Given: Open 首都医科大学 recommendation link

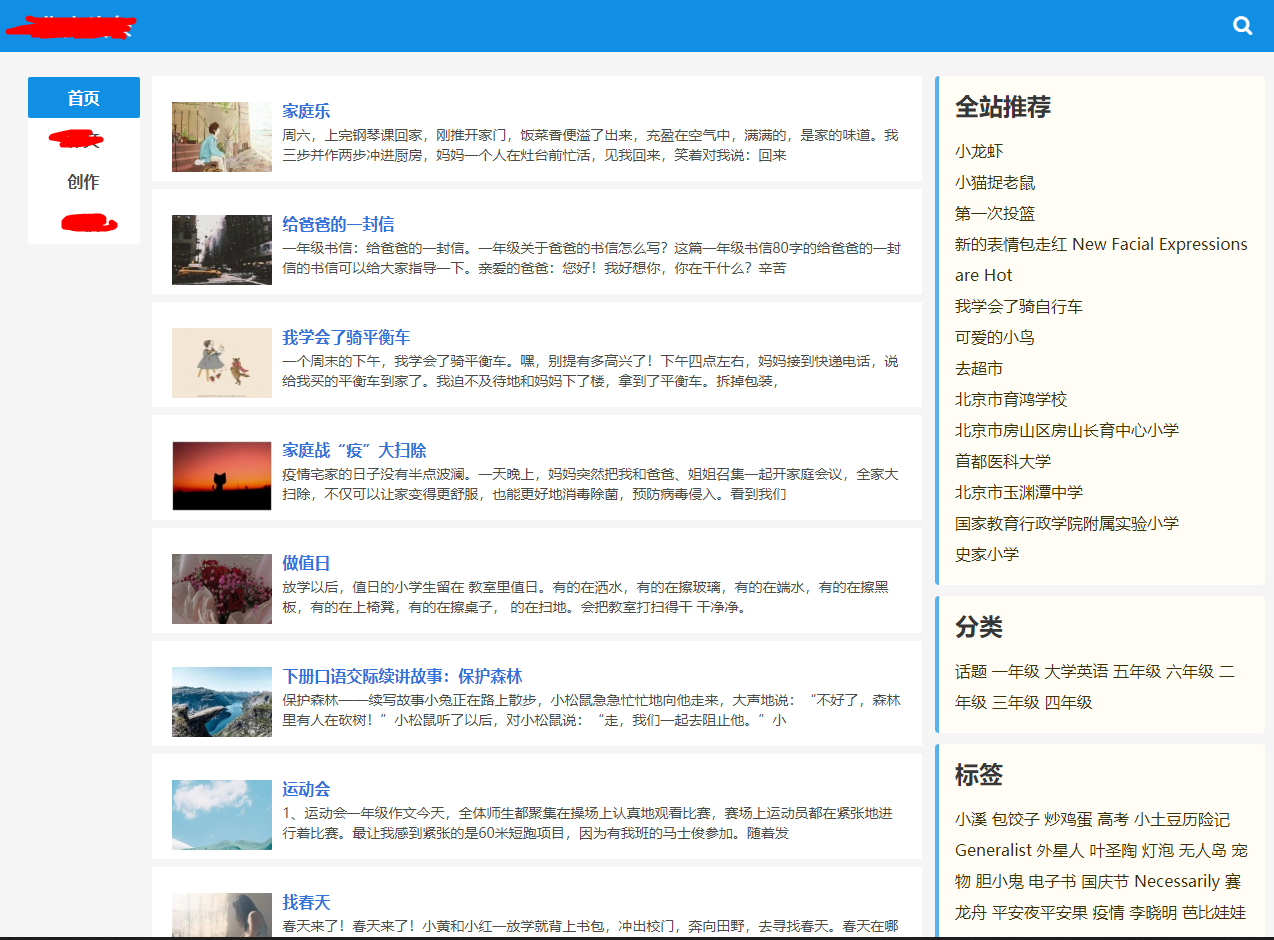Looking at the screenshot, I should tap(1003, 461).
